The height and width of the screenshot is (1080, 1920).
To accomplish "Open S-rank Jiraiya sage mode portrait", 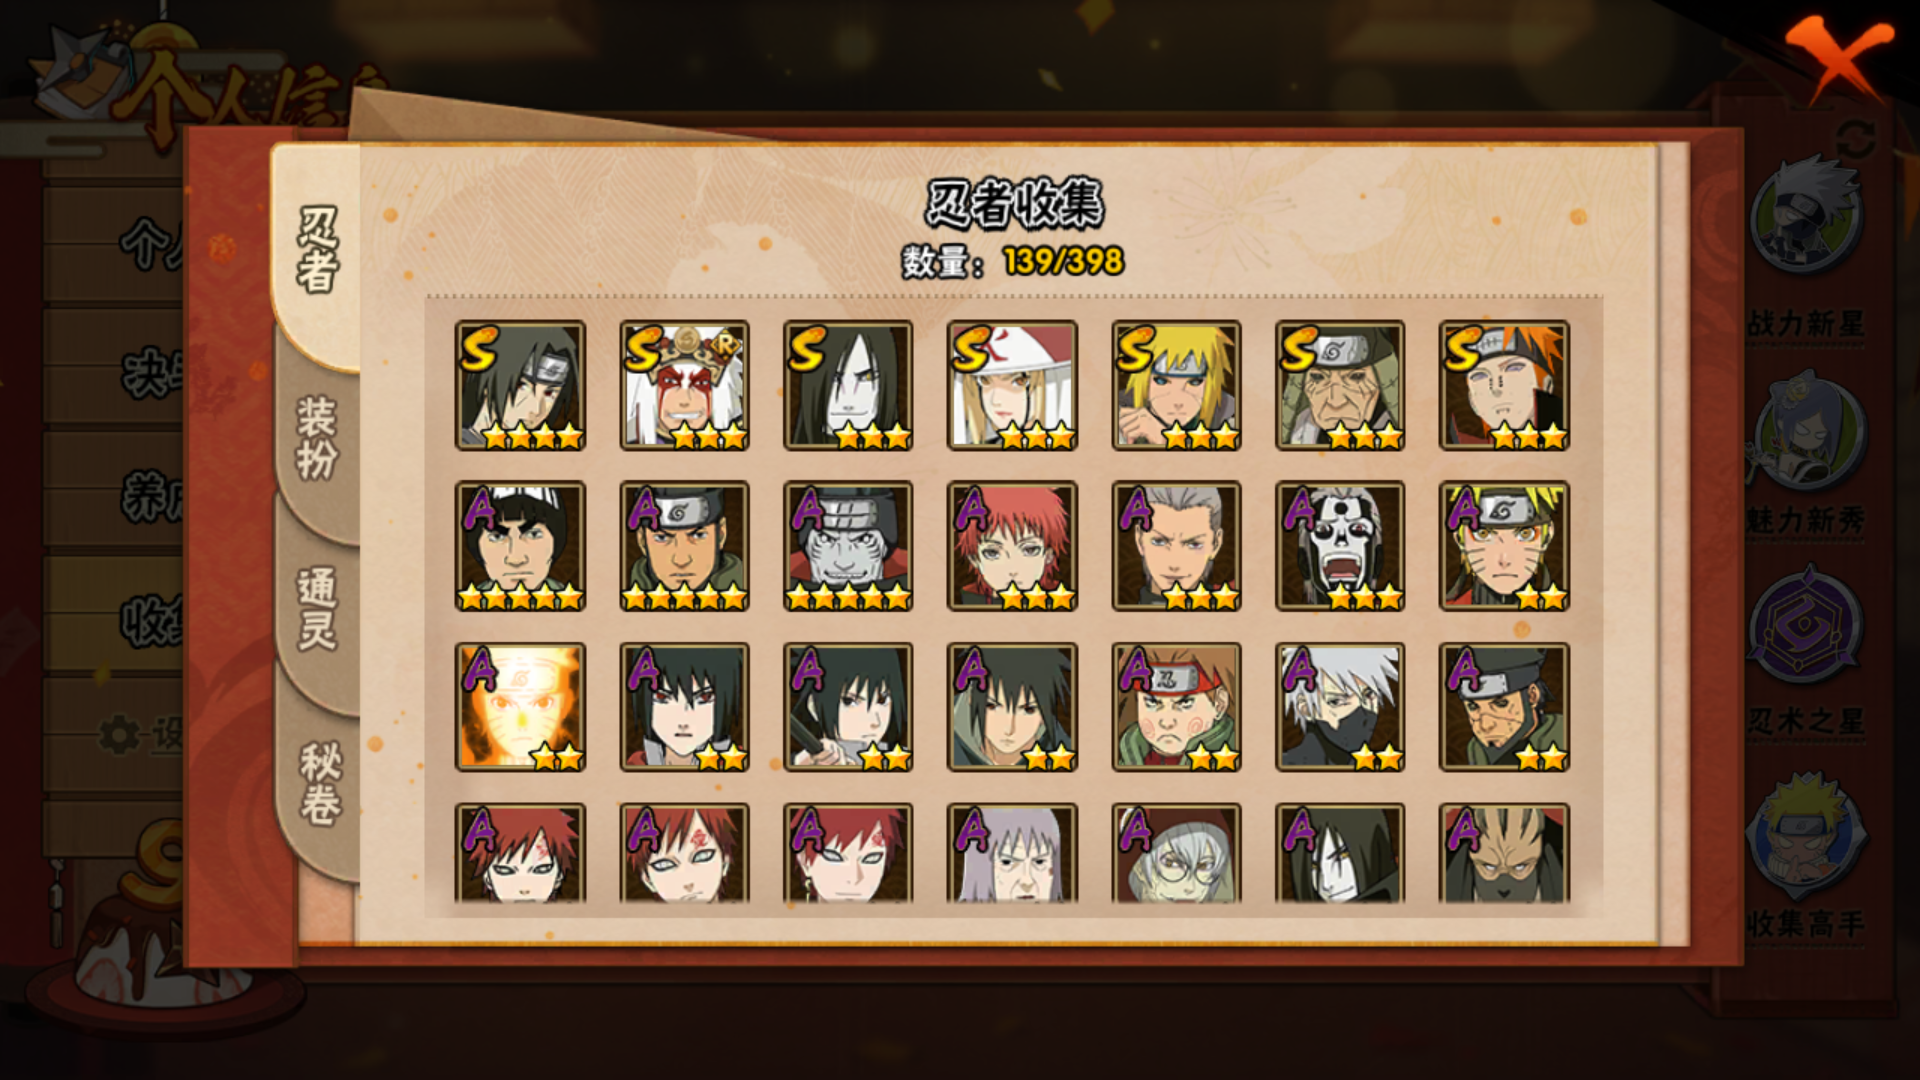I will (x=684, y=385).
